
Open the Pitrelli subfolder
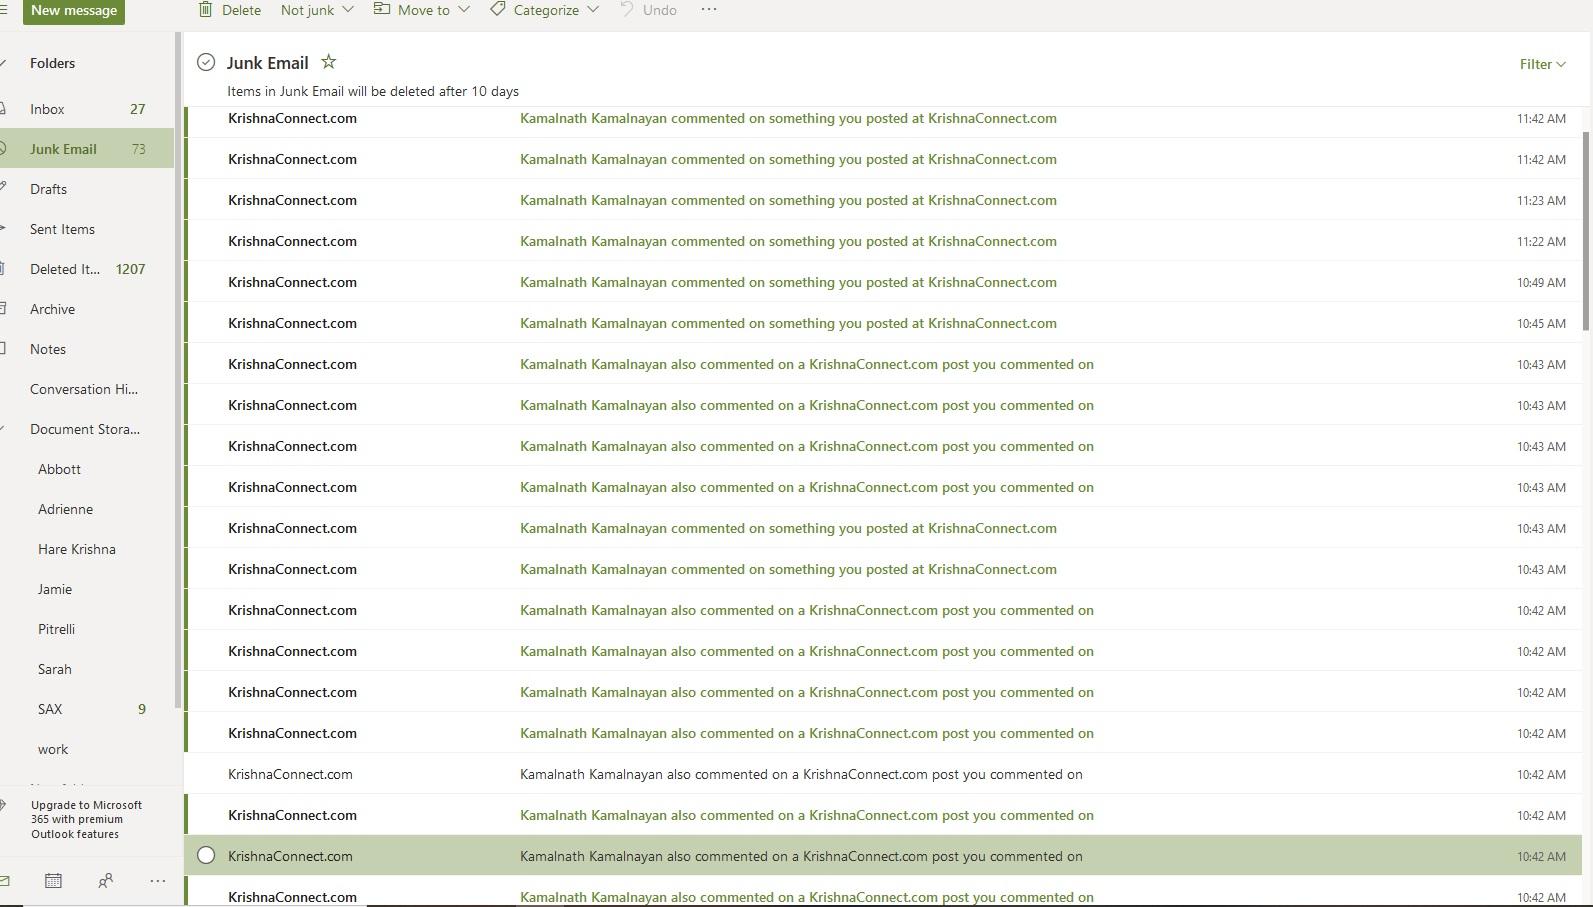(87, 629)
